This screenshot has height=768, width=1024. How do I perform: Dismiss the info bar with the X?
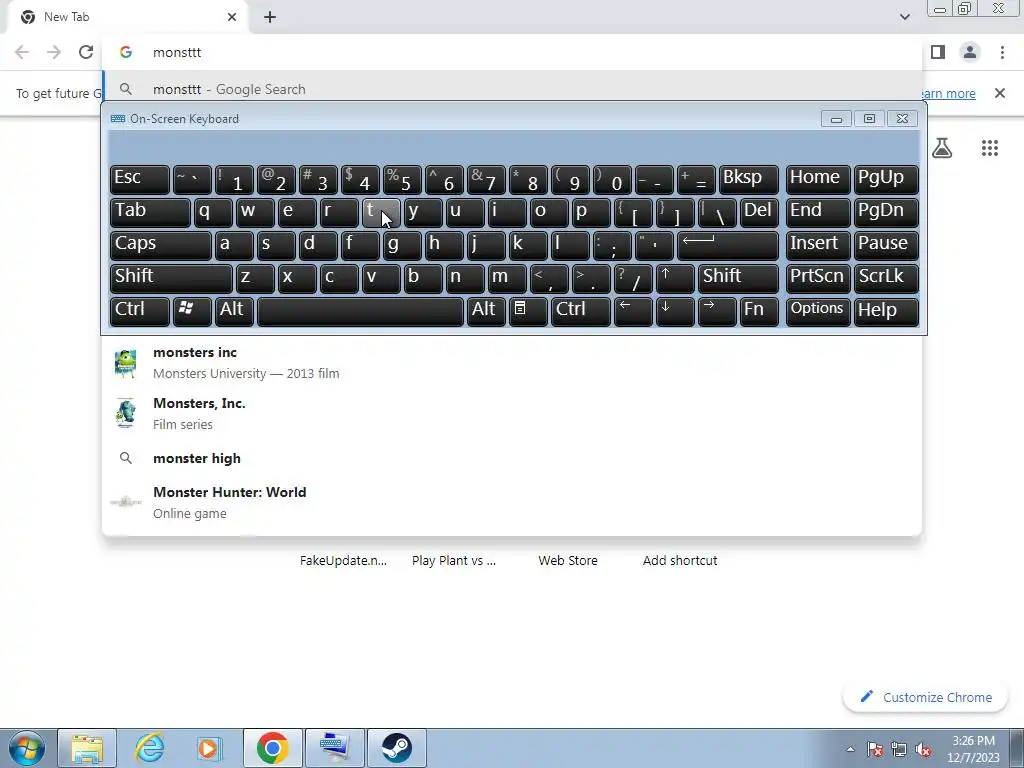point(999,93)
